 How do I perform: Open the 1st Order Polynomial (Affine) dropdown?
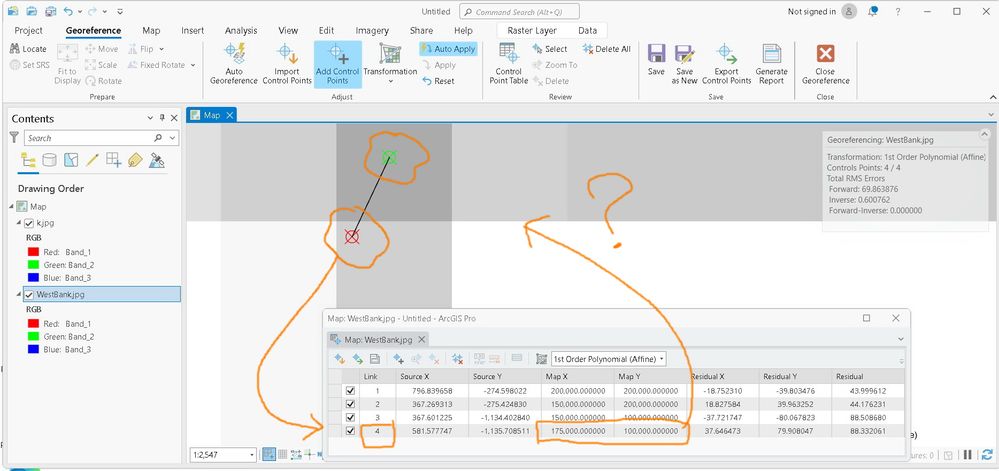point(608,359)
